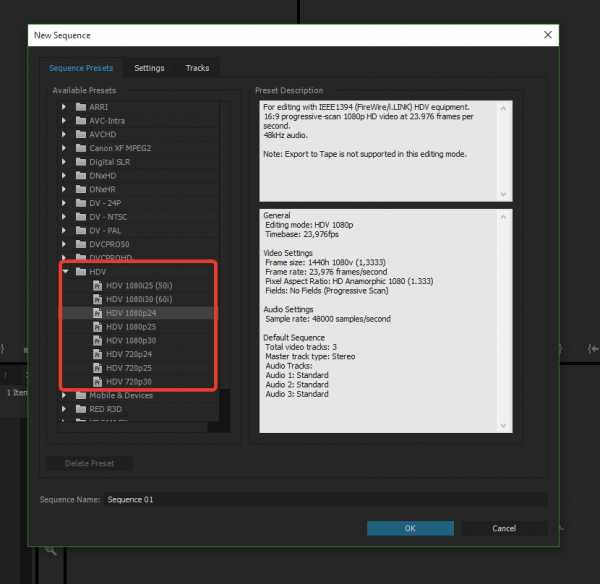The height and width of the screenshot is (584, 600).
Task: Click the HDV 720p30 preset icon
Action: [97, 381]
